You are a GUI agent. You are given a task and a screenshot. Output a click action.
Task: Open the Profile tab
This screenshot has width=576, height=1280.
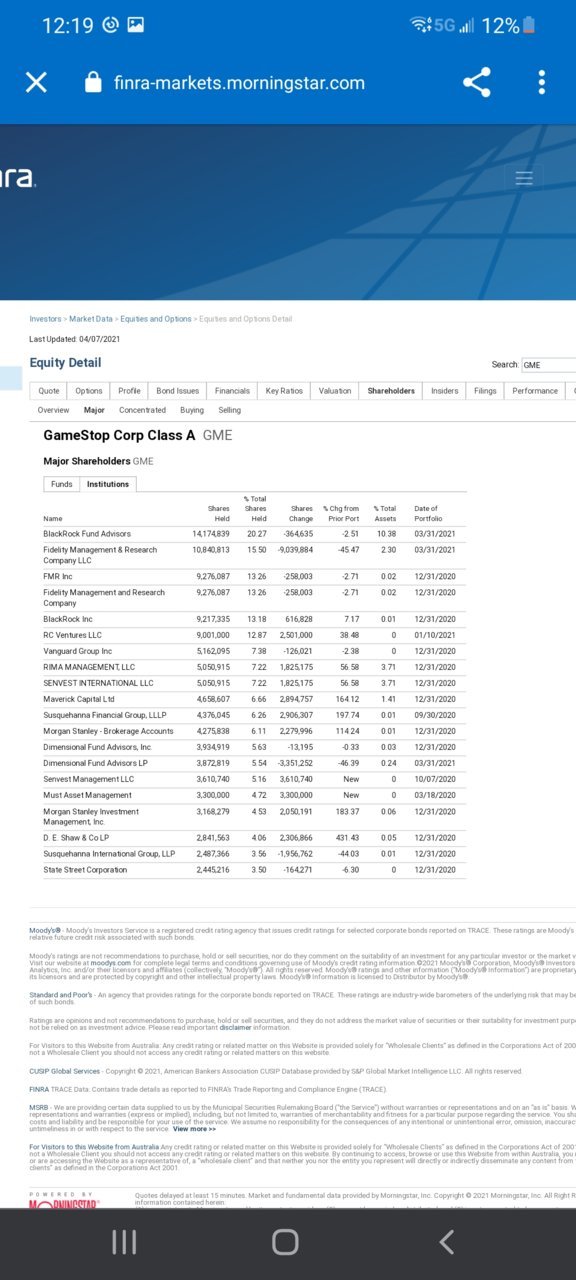(129, 391)
